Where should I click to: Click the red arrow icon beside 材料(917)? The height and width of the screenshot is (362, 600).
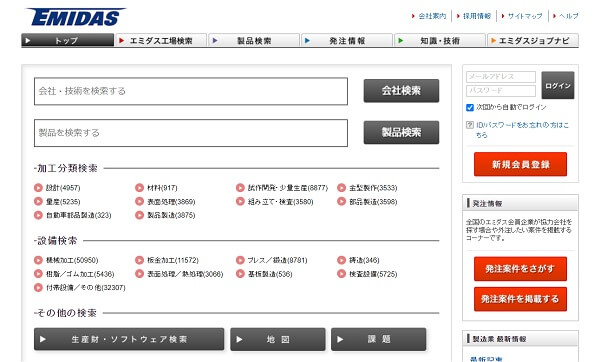[x=139, y=188]
